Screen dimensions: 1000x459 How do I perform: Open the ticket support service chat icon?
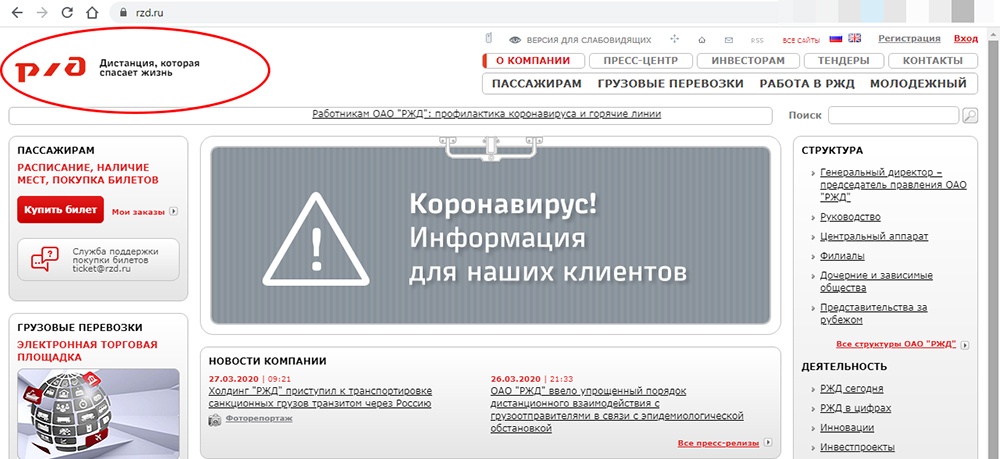tap(45, 259)
